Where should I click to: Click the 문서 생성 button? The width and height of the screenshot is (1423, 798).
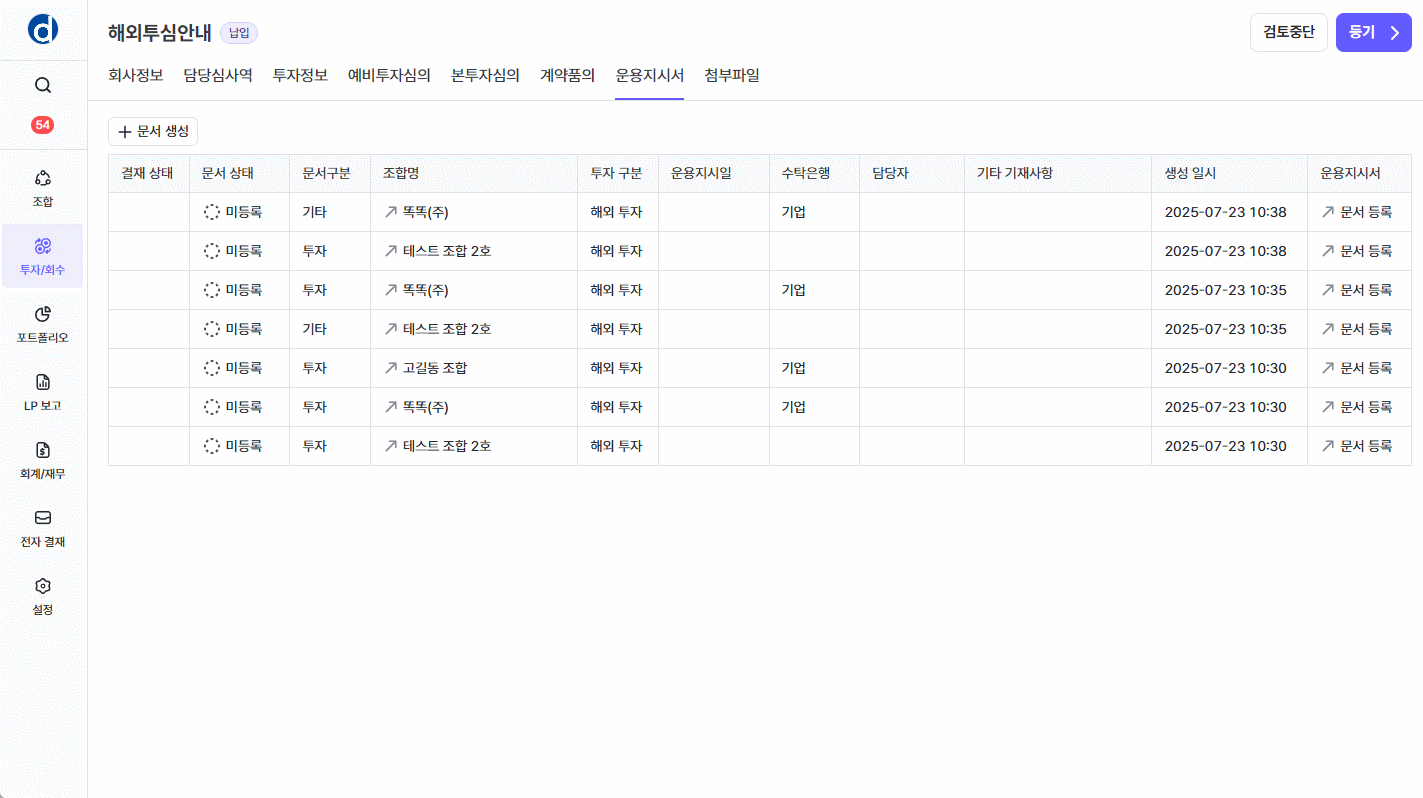tap(153, 131)
